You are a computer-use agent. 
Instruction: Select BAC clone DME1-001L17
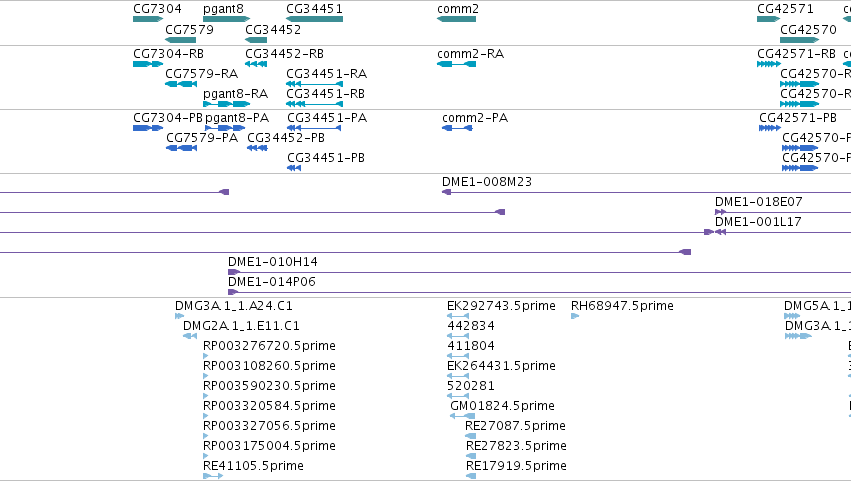click(758, 221)
